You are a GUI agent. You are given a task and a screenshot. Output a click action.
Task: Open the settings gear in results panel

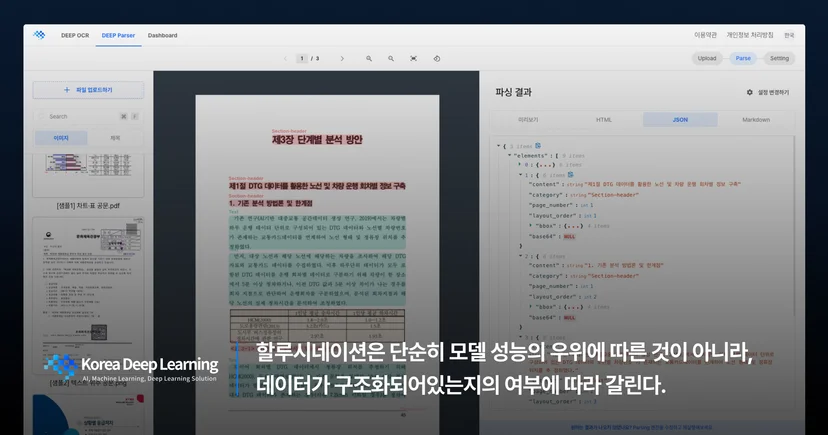point(749,92)
